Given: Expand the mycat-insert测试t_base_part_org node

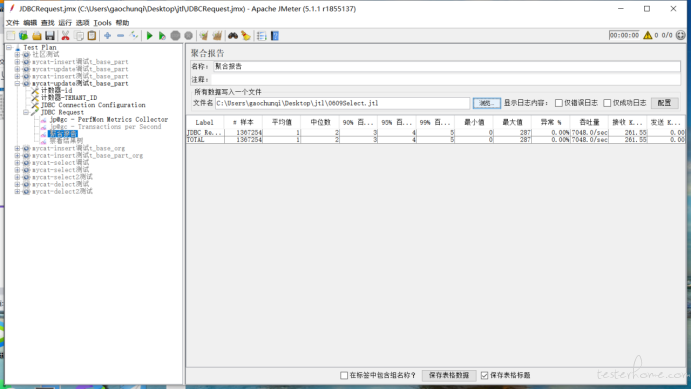Looking at the screenshot, I should click(17, 155).
